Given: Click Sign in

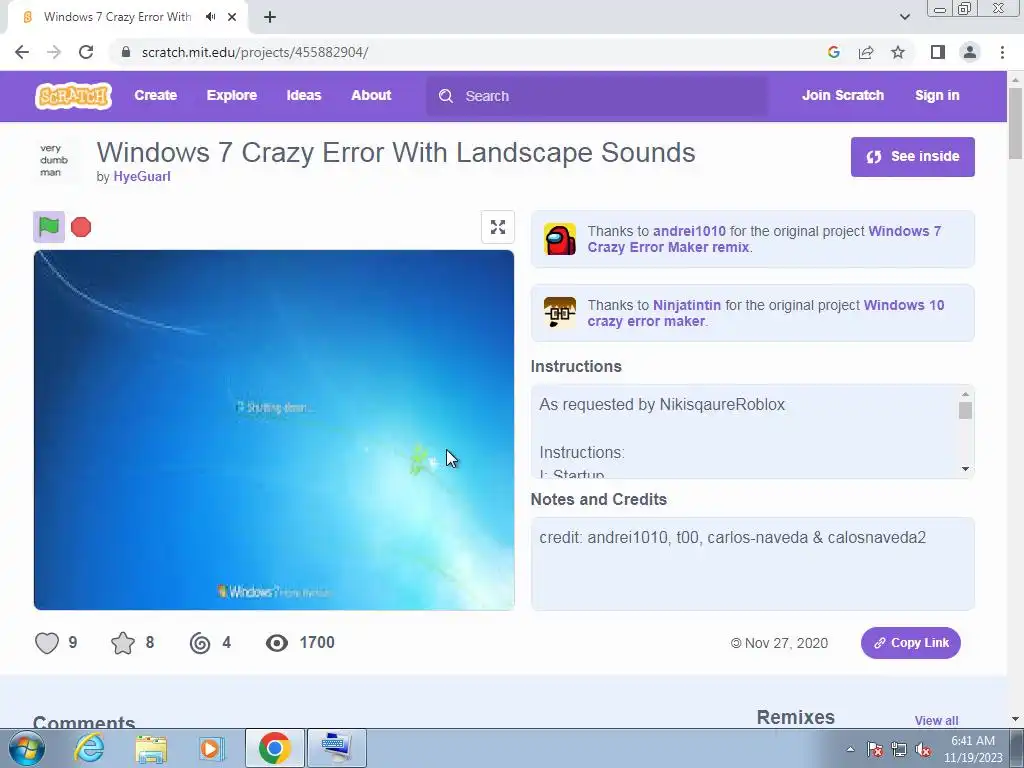Looking at the screenshot, I should (937, 95).
